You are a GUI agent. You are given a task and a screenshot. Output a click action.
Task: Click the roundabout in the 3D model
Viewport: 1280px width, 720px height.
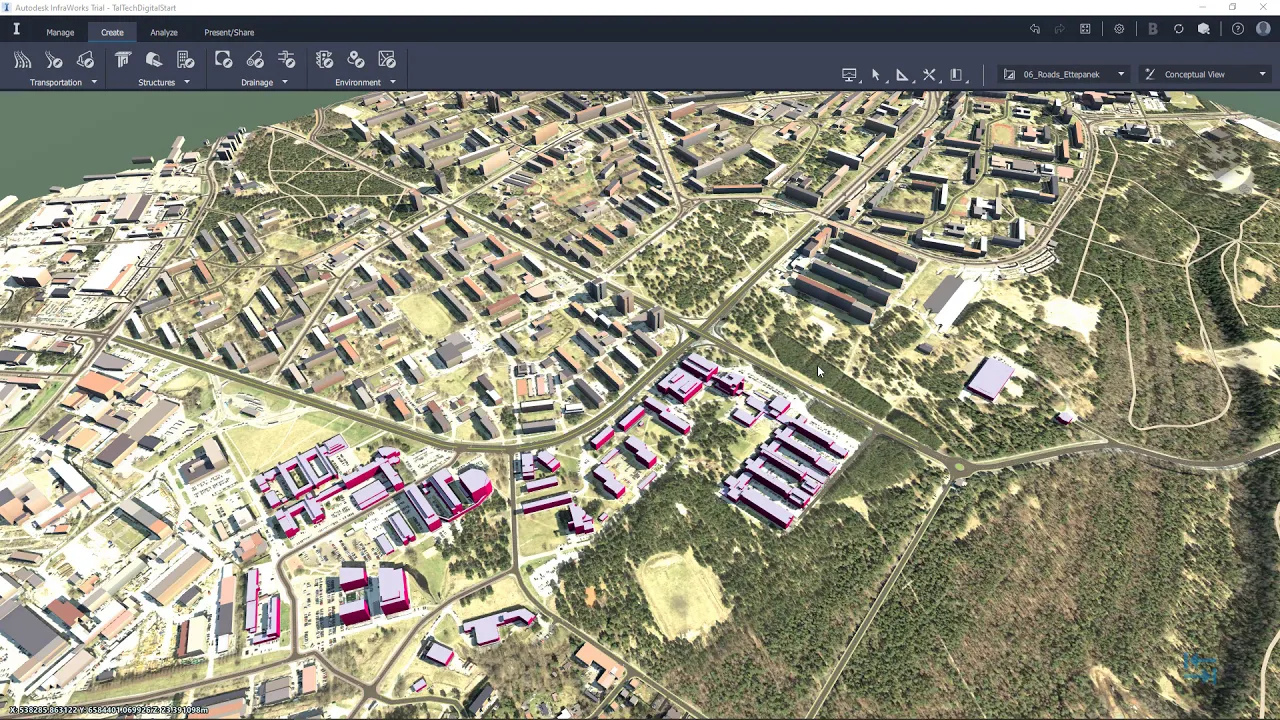[x=958, y=466]
